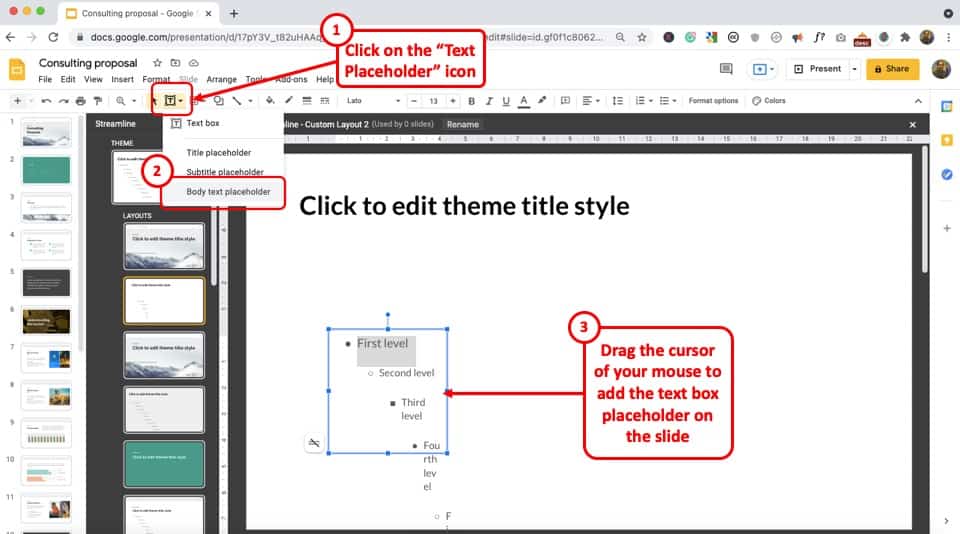Open the Edit menu
This screenshot has height=534, width=960.
click(x=68, y=79)
